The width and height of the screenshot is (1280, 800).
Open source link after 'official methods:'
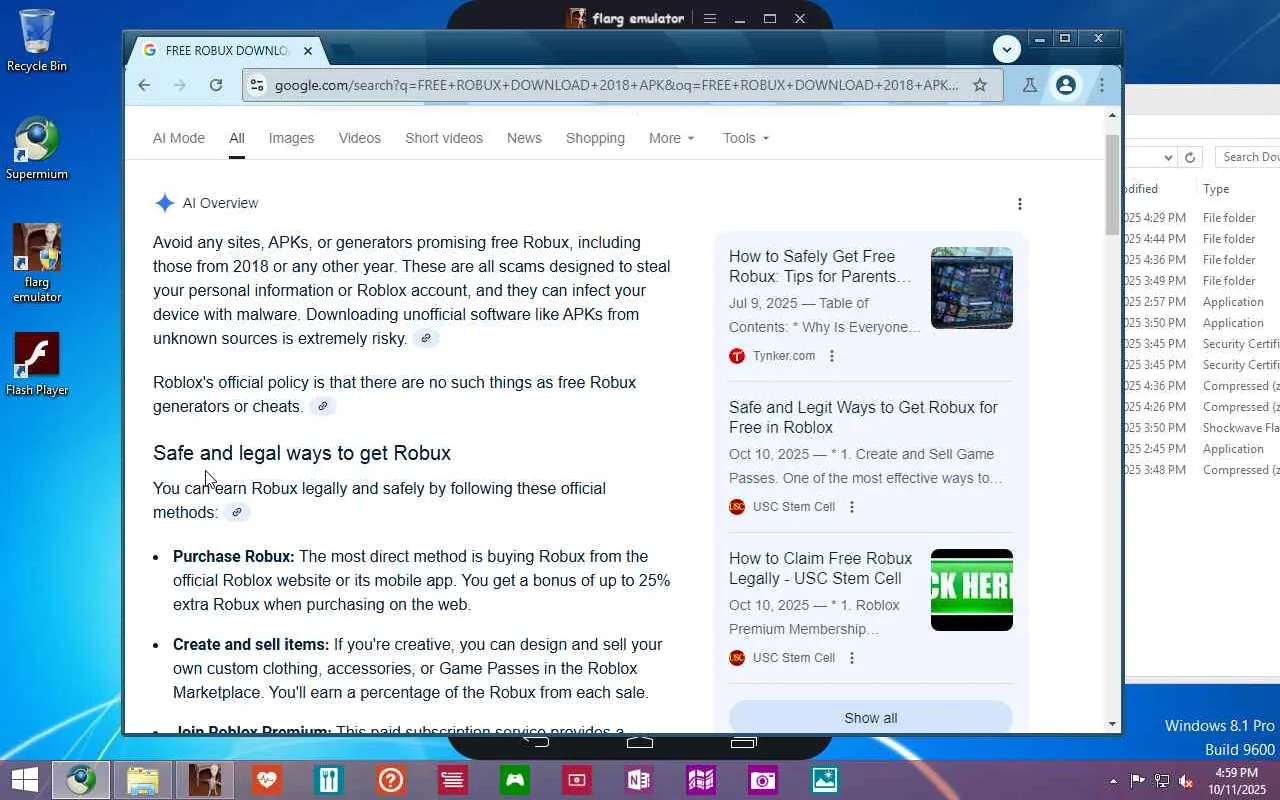tap(237, 512)
